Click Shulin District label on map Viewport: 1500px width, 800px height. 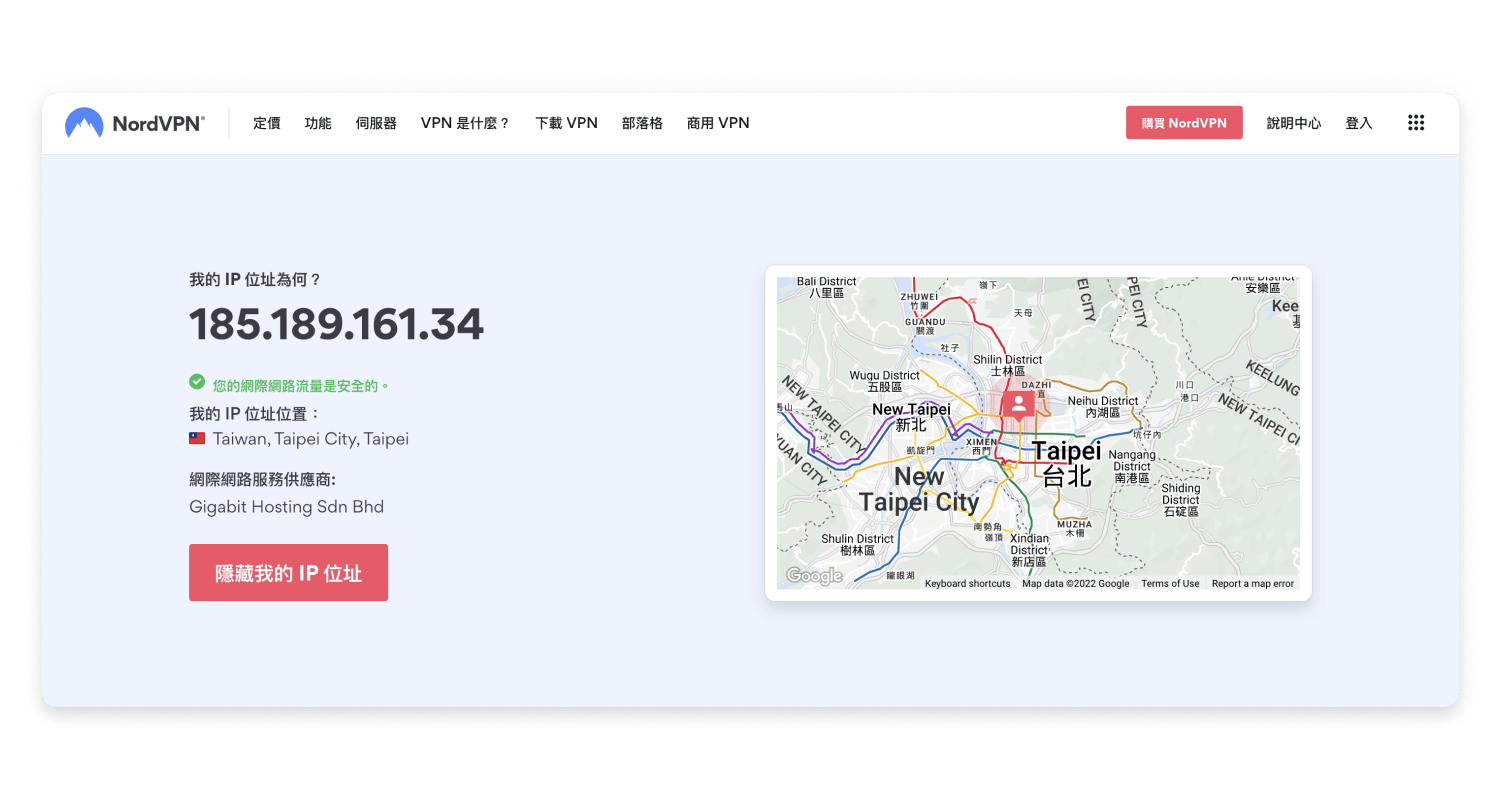[x=858, y=545]
